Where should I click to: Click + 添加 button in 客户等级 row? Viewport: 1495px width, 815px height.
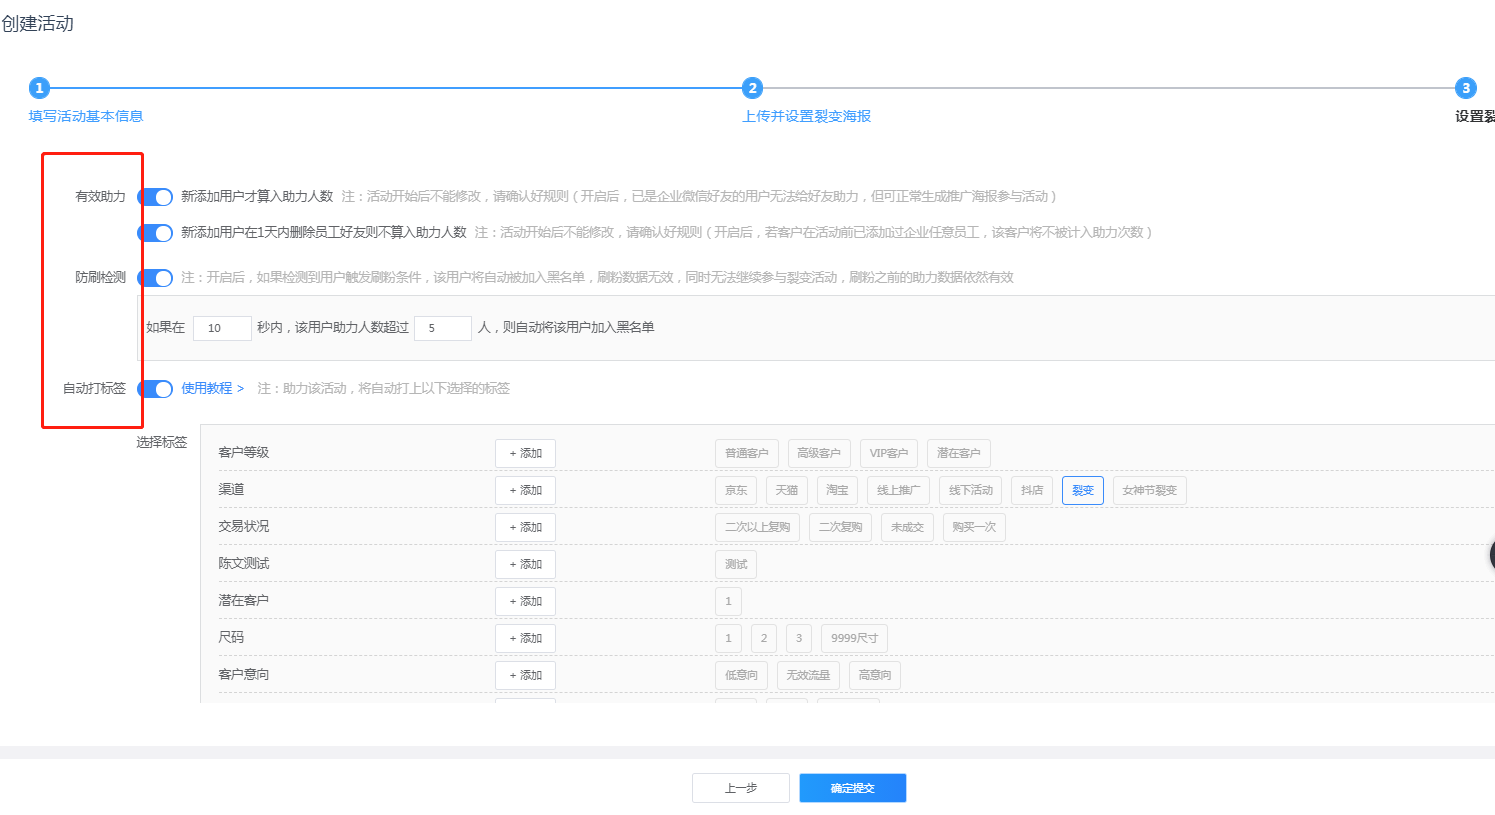(525, 454)
